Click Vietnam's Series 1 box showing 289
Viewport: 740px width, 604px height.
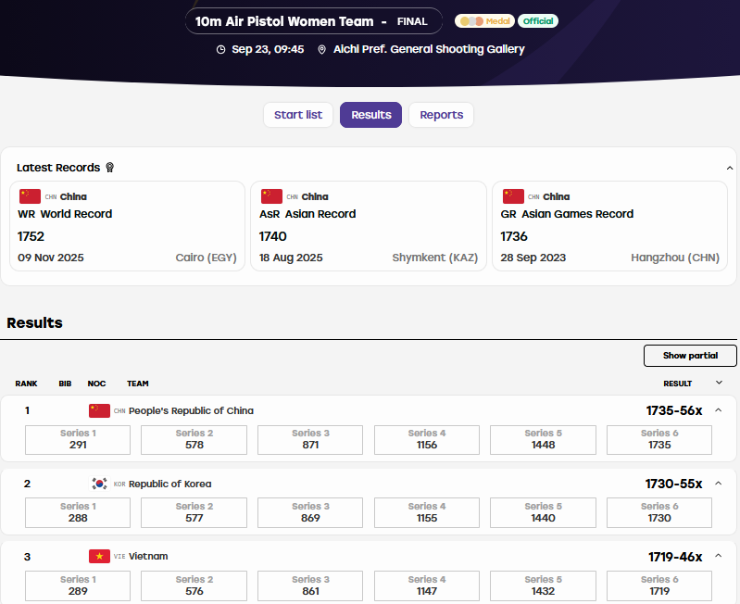[x=78, y=586]
